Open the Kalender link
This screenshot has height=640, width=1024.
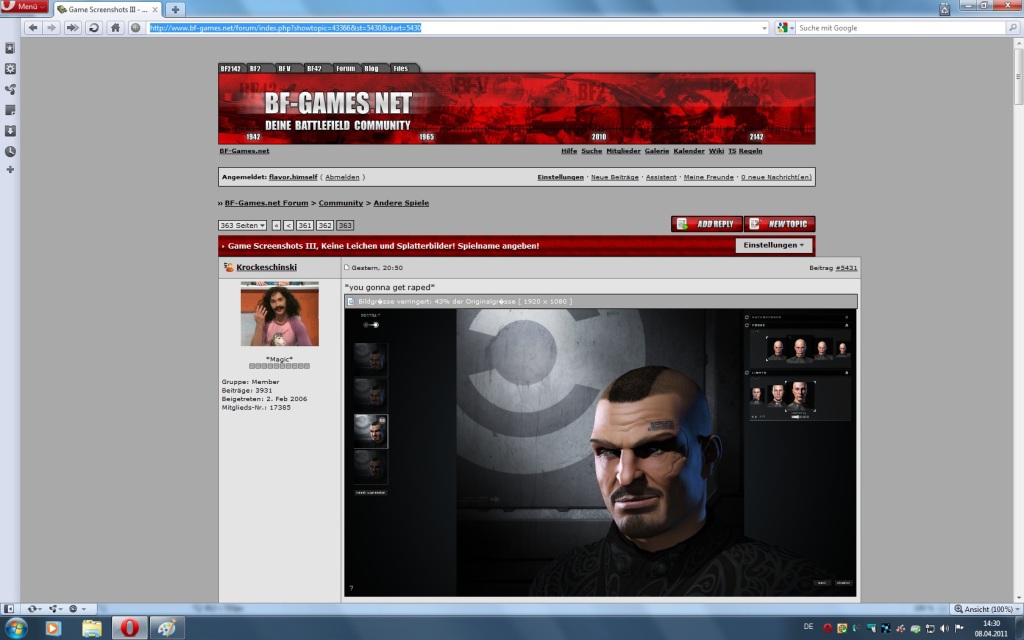pos(689,151)
